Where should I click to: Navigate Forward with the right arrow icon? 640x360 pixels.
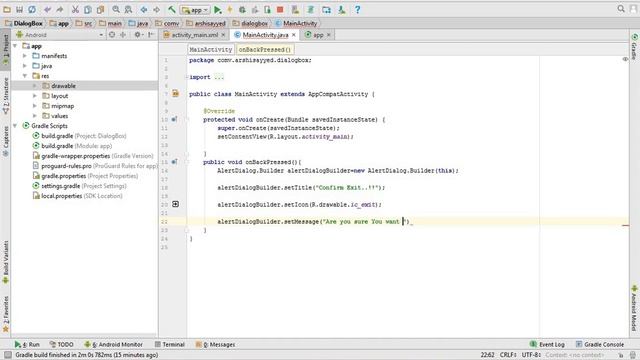pyautogui.click(x=156, y=9)
